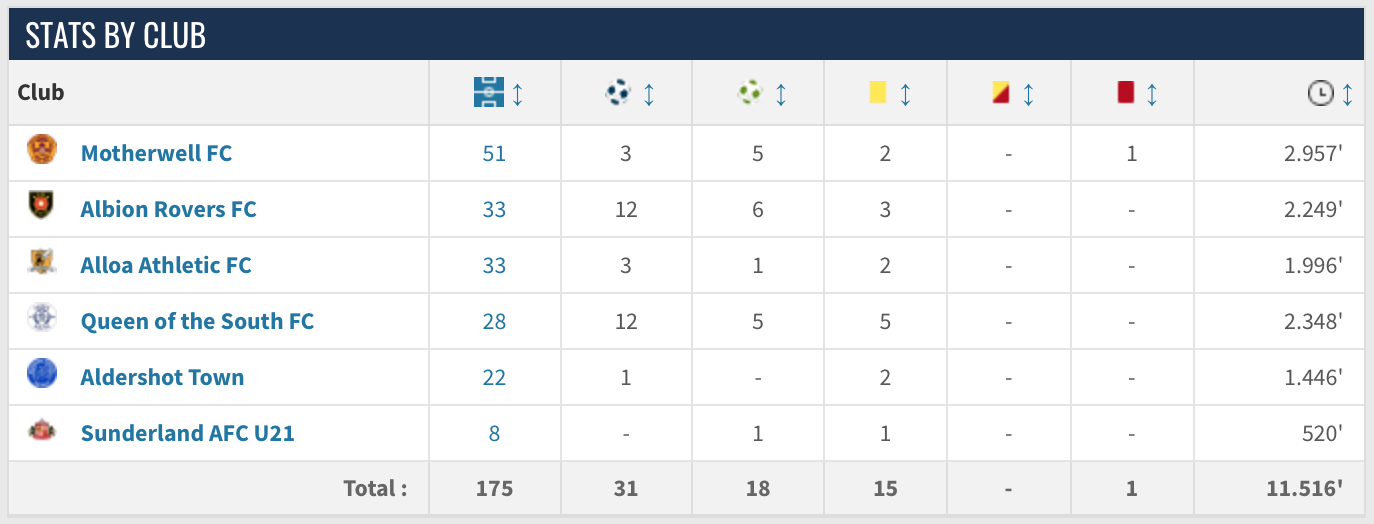Sort by assists green ball icon
Viewport: 1374px width, 524px height.
coord(751,93)
